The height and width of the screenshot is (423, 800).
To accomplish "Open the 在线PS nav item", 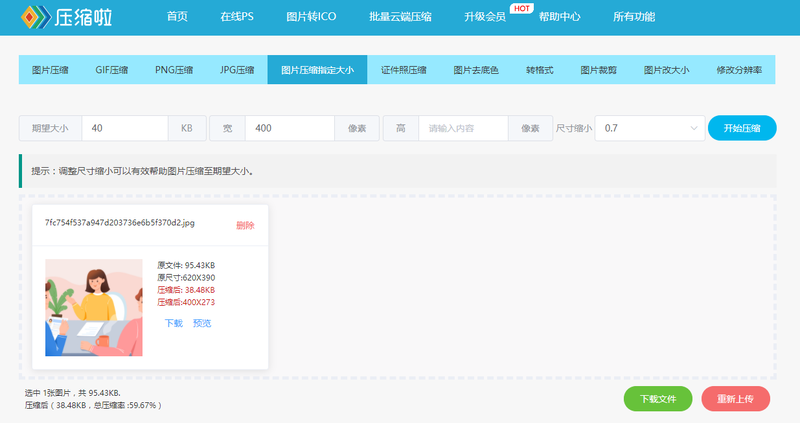I will click(x=237, y=17).
